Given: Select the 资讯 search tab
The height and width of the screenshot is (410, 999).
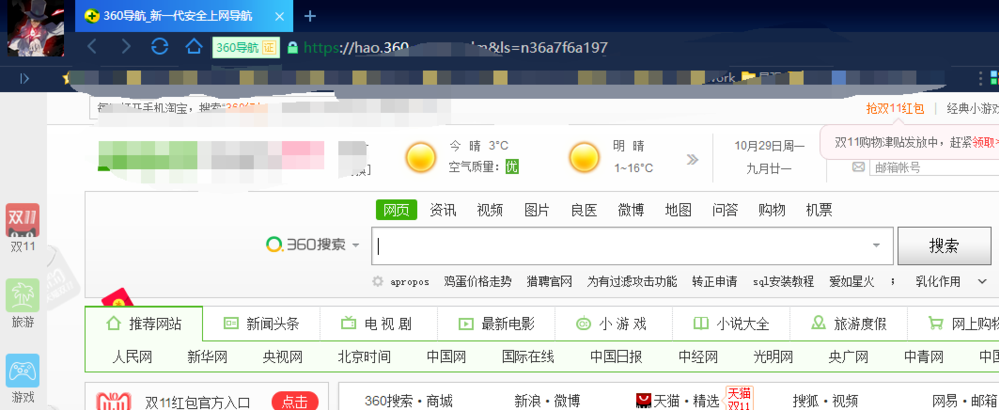Looking at the screenshot, I should coord(443,210).
